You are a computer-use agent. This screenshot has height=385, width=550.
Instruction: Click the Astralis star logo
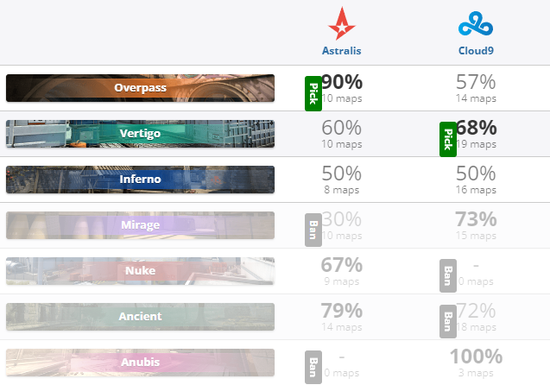pyautogui.click(x=342, y=23)
